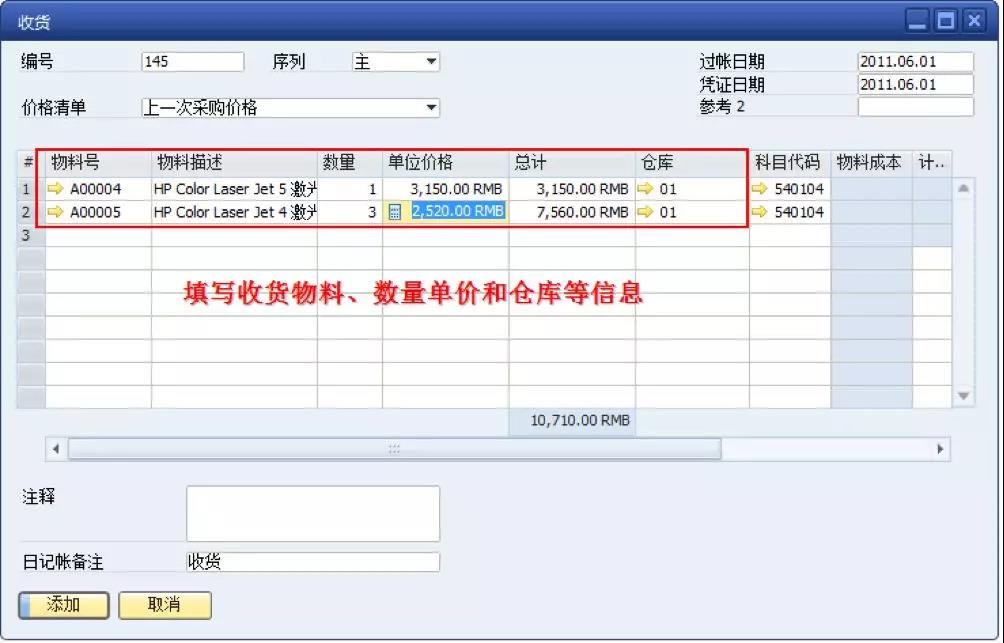This screenshot has height=643, width=1004.
Task: Click the 编号 field showing 145
Action: tap(190, 61)
